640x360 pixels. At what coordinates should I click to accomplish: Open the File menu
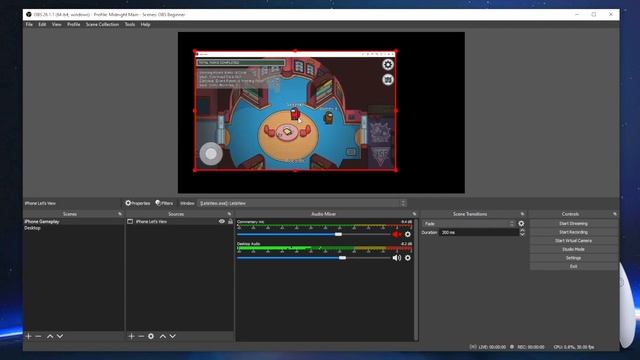pyautogui.click(x=29, y=24)
